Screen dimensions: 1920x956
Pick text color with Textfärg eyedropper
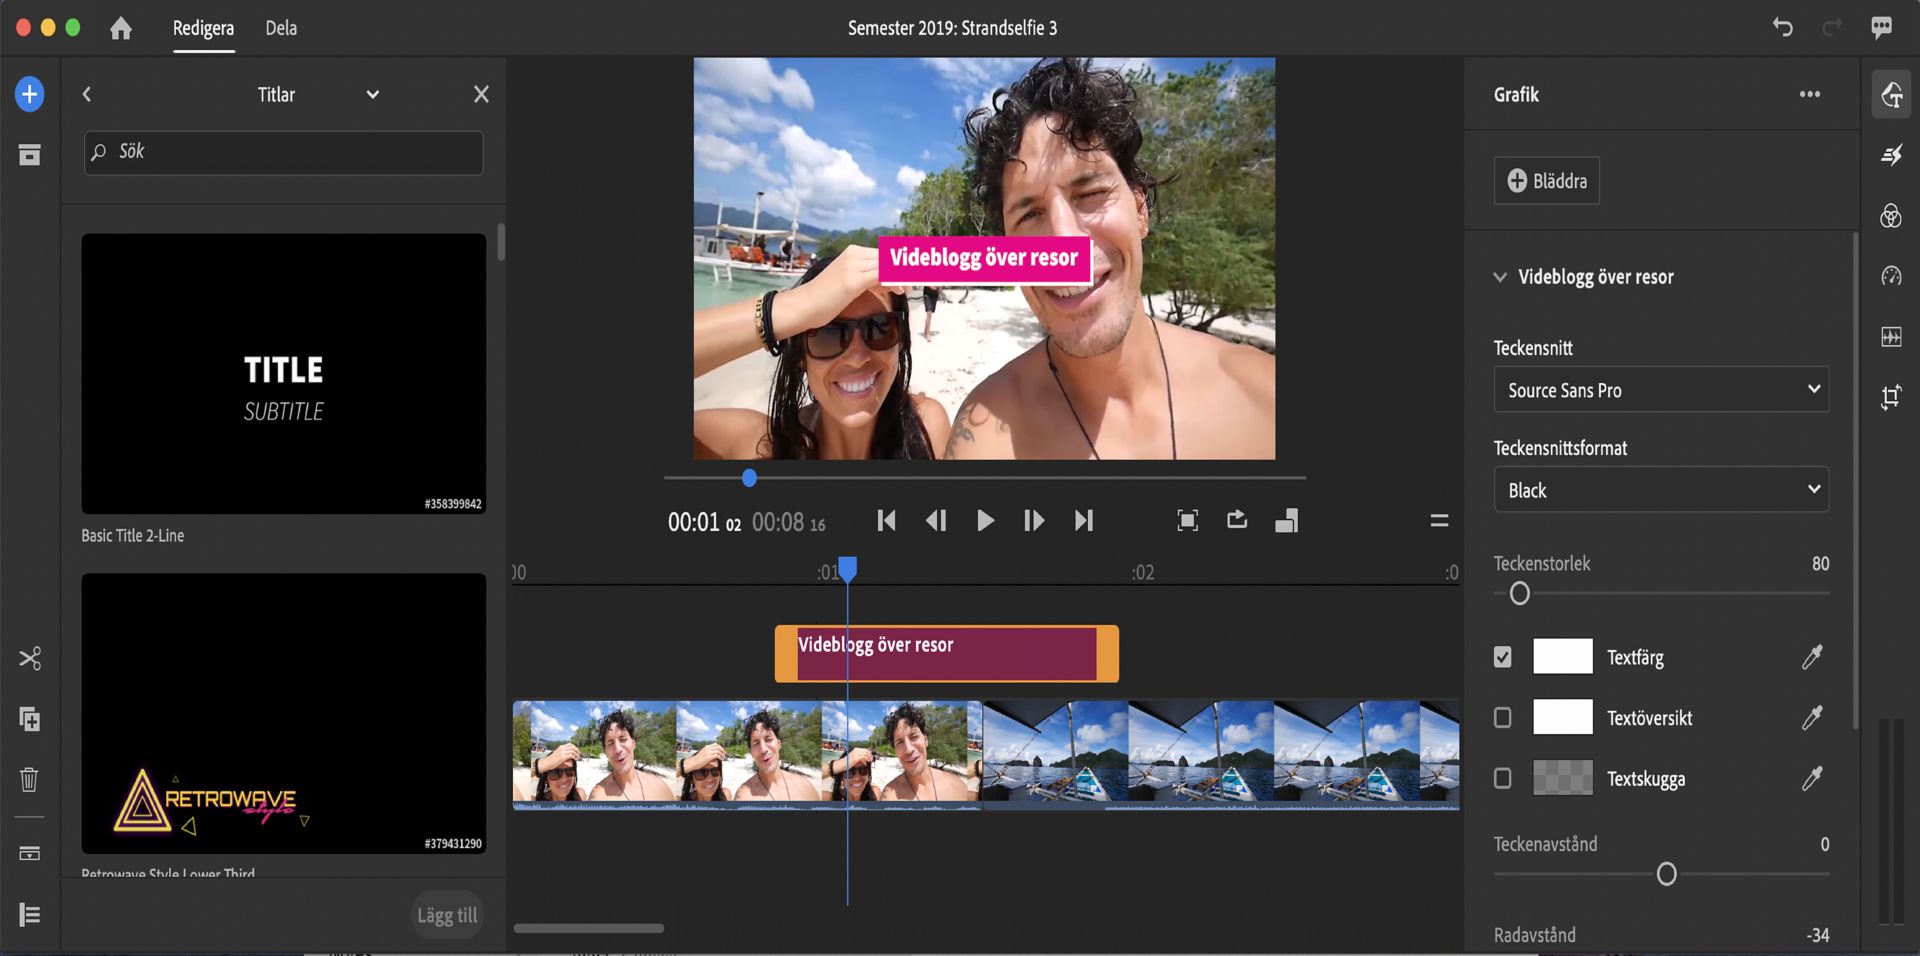(1811, 657)
